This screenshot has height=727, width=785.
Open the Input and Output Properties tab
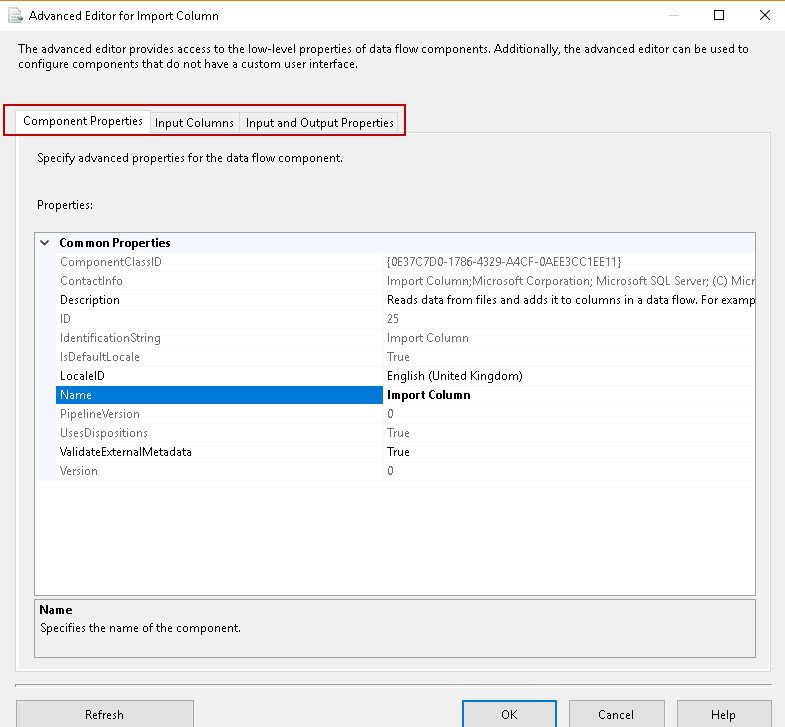(319, 123)
